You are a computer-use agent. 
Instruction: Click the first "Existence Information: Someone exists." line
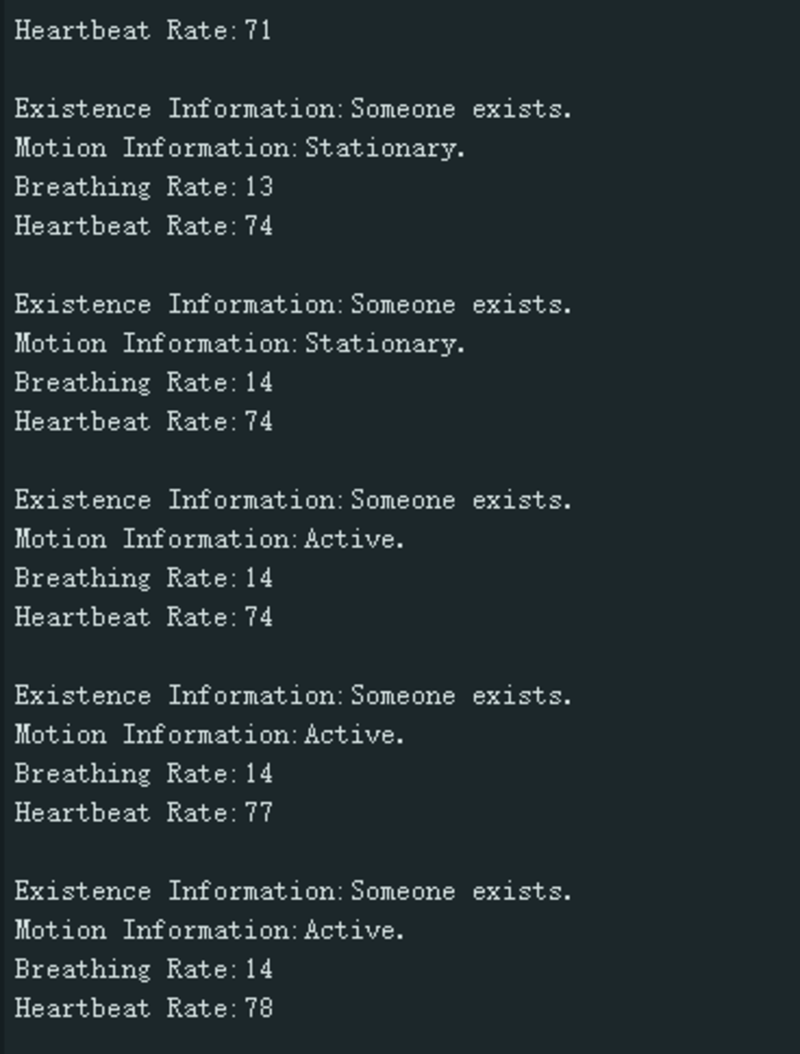(293, 109)
